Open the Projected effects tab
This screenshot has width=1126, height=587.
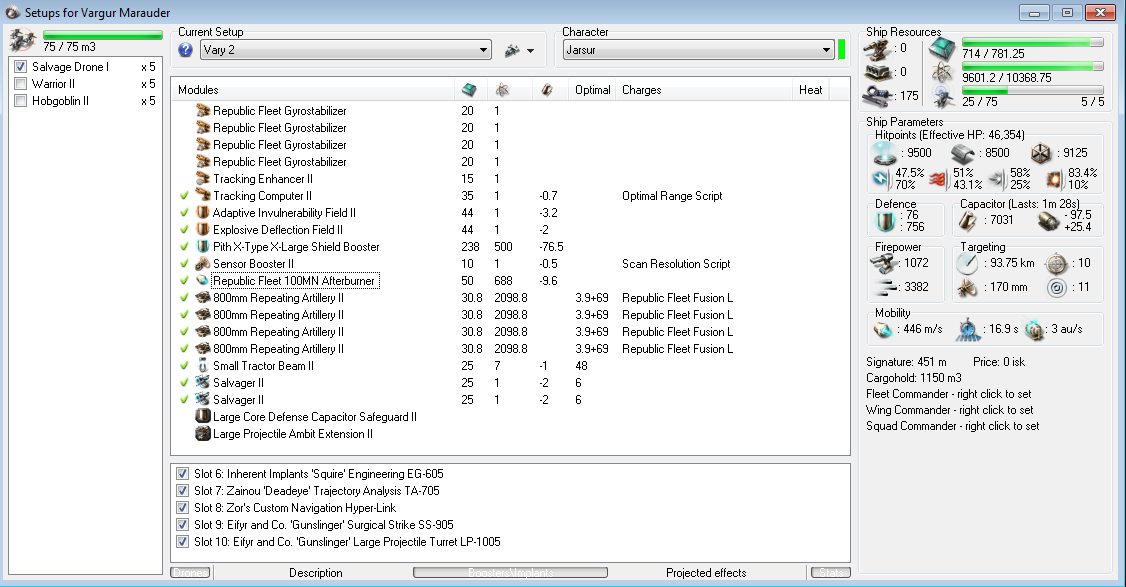(x=706, y=573)
